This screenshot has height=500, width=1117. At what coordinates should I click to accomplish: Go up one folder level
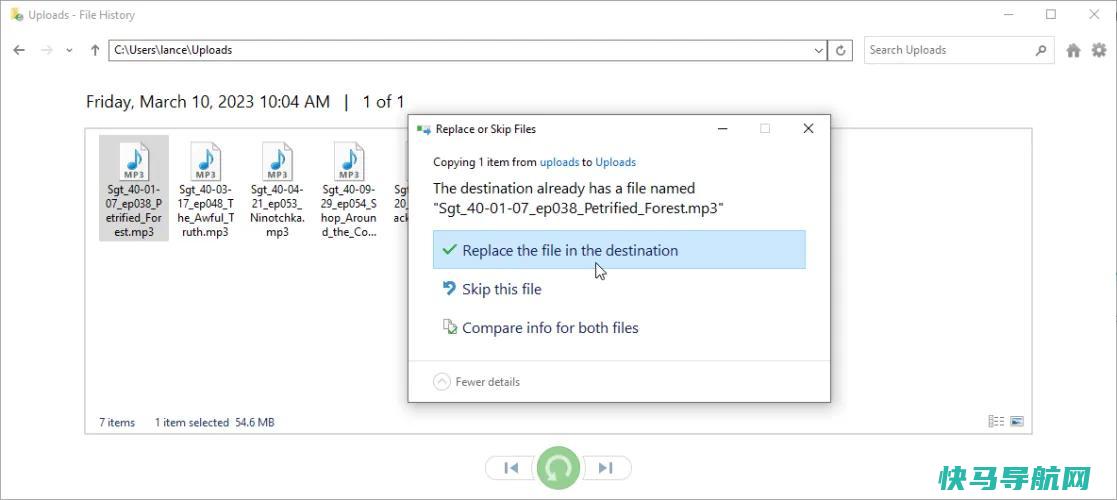point(95,50)
